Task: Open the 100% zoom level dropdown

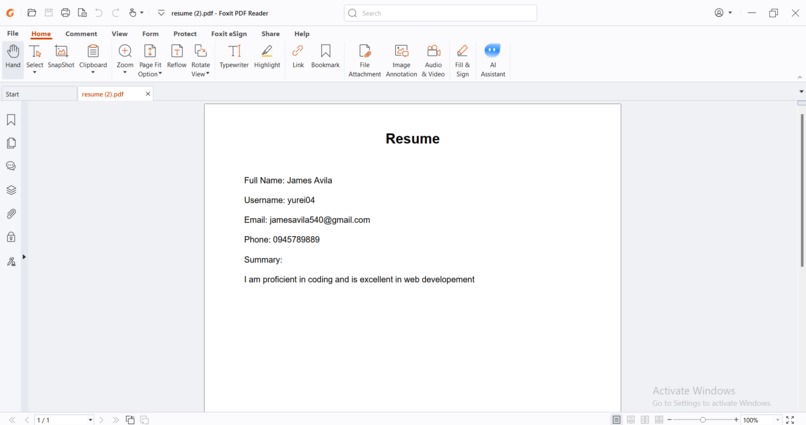Action: (777, 420)
